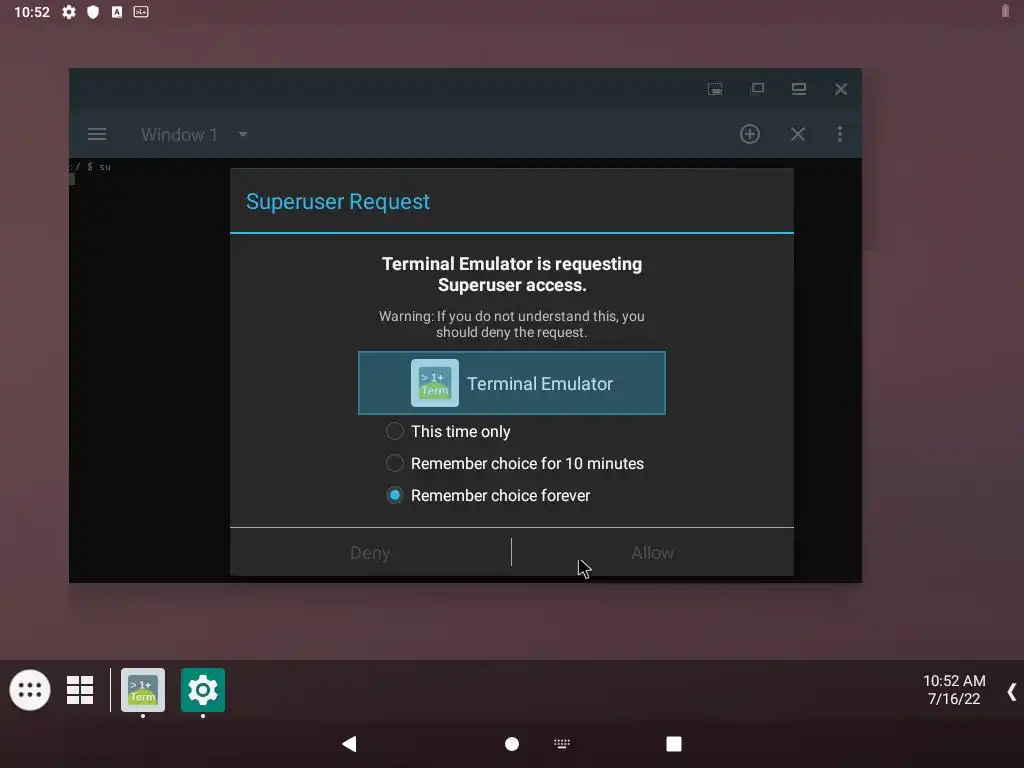The height and width of the screenshot is (768, 1024).
Task: Click the Terminal Emulator icon inside dialog
Action: [x=435, y=383]
